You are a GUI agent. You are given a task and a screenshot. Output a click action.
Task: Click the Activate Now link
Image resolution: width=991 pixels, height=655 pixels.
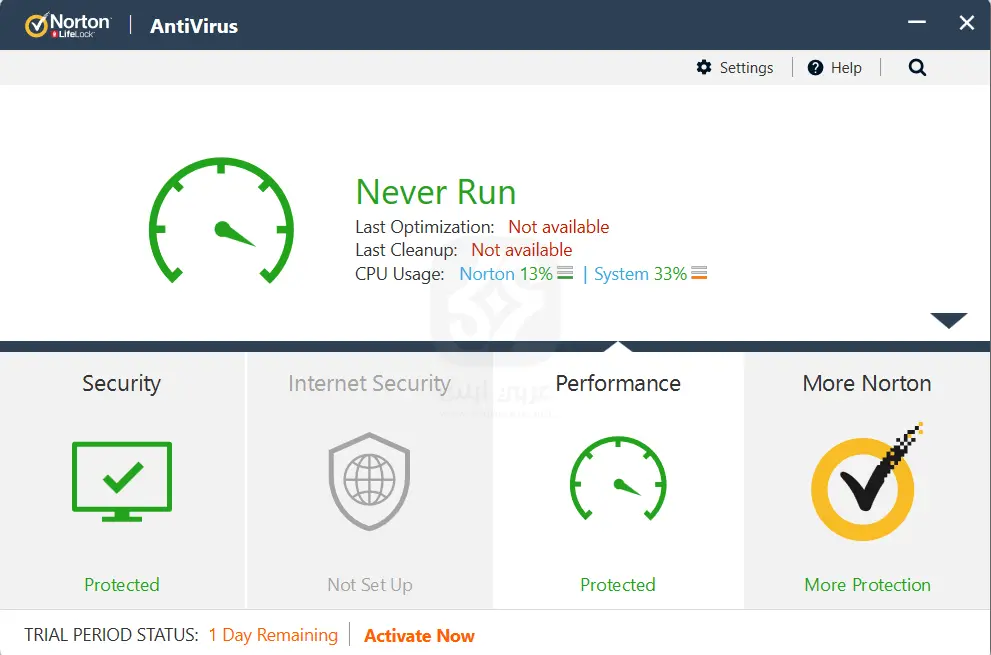pos(419,636)
